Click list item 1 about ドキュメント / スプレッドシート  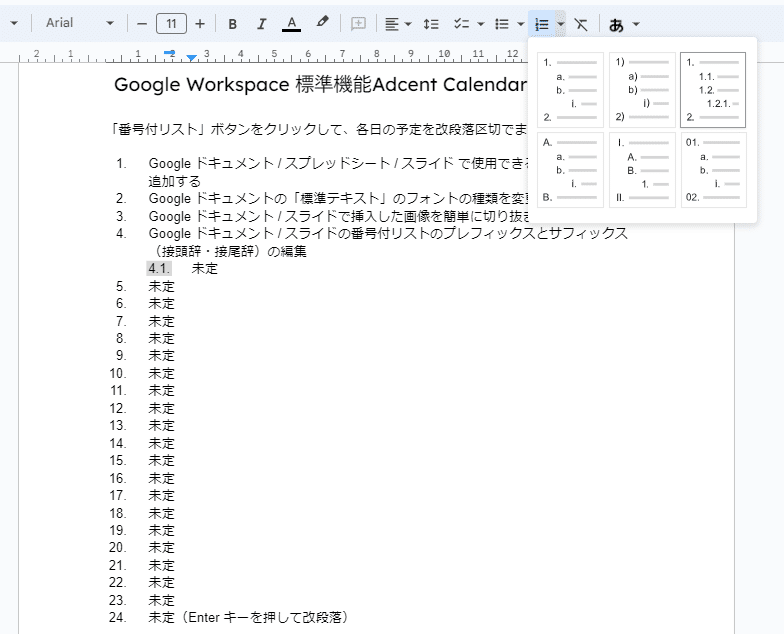[338, 164]
